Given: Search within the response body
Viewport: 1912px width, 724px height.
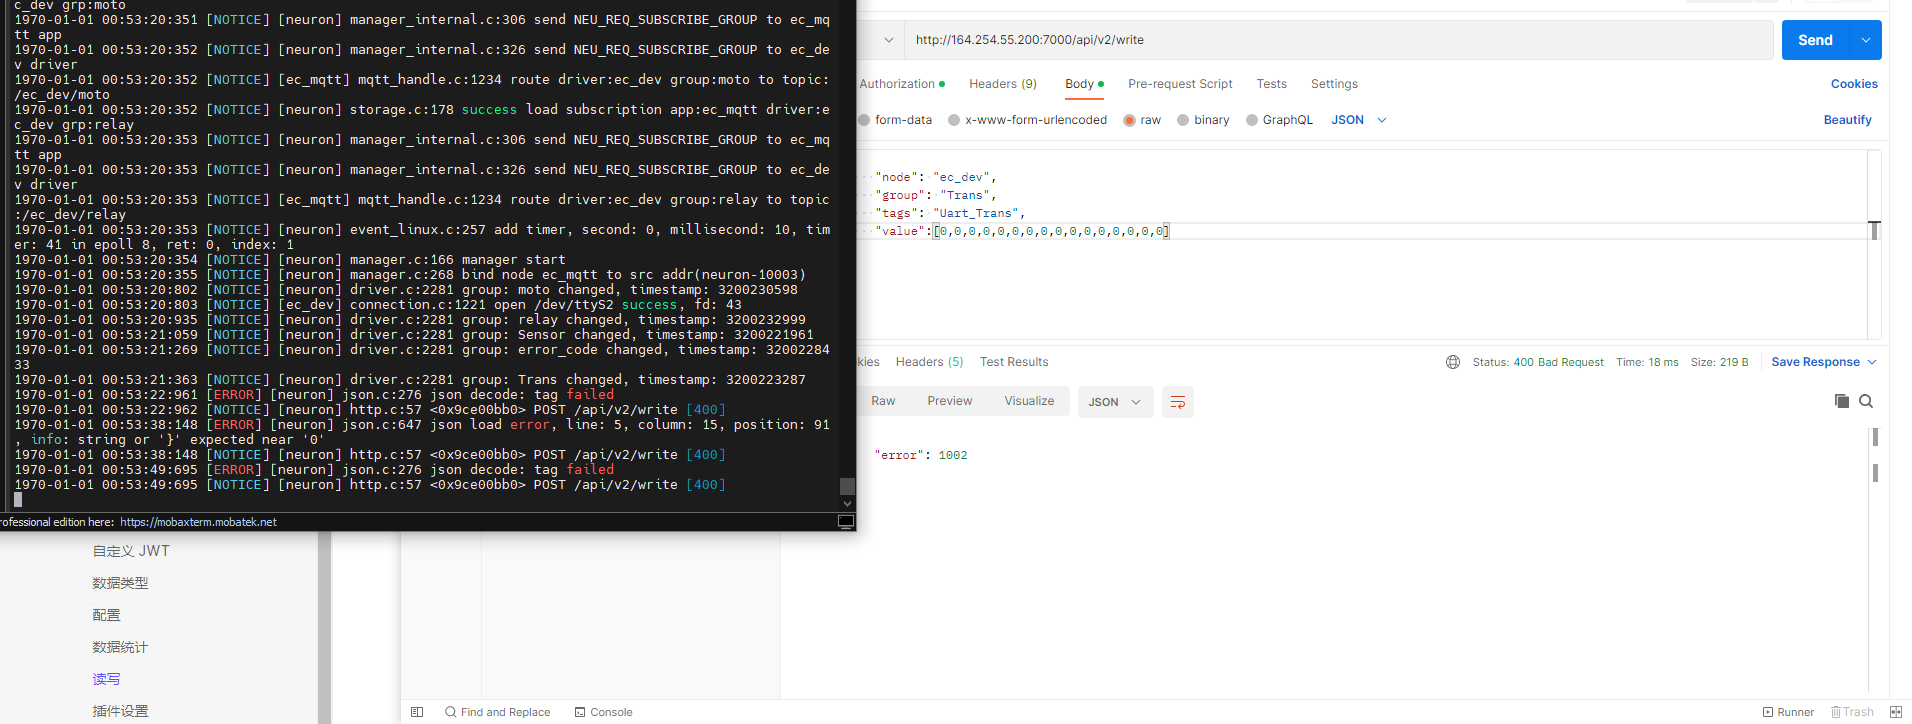Looking at the screenshot, I should [x=1866, y=401].
